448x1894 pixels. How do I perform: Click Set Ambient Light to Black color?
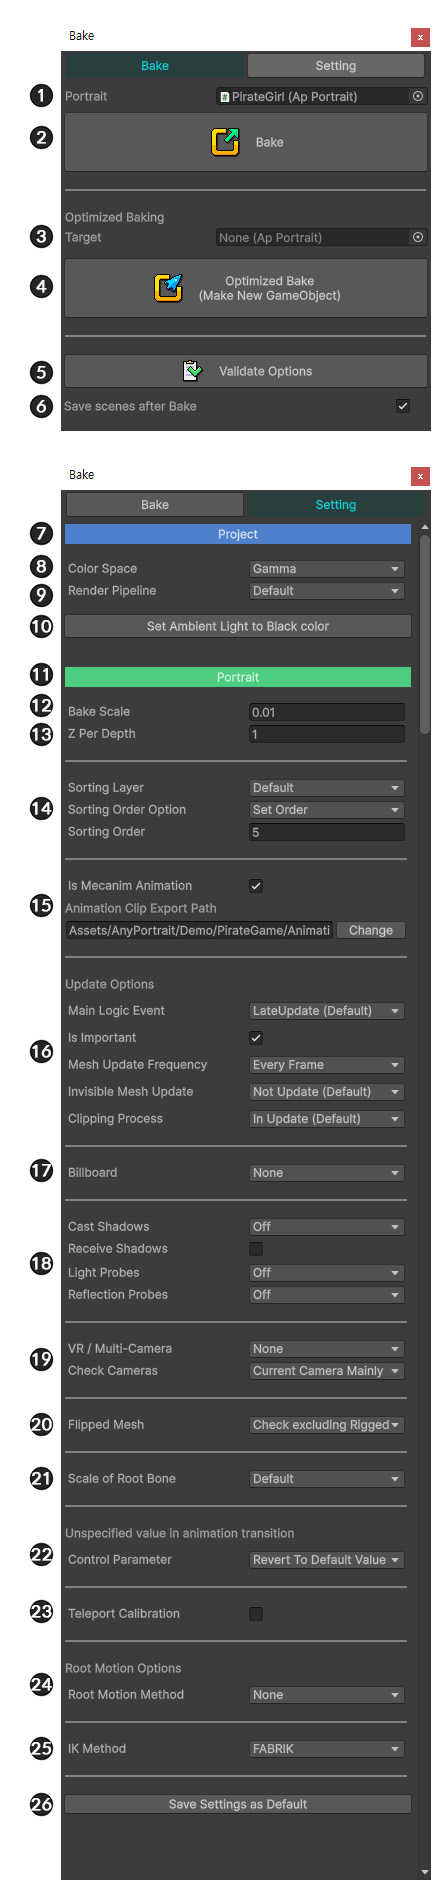(x=238, y=627)
